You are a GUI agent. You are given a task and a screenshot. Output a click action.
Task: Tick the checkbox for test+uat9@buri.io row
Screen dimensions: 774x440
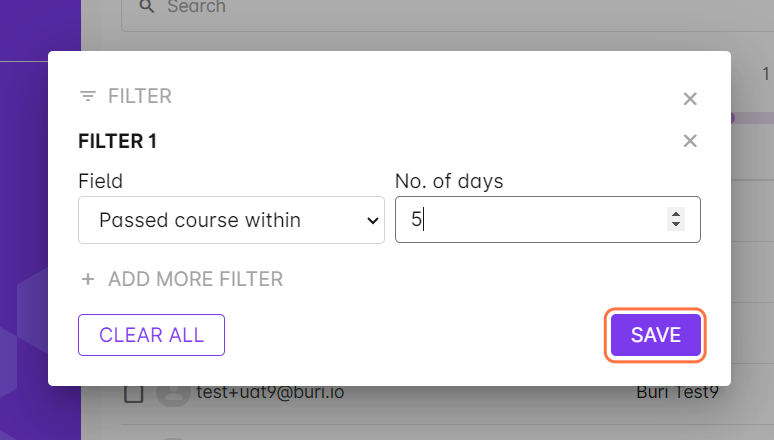click(x=134, y=392)
